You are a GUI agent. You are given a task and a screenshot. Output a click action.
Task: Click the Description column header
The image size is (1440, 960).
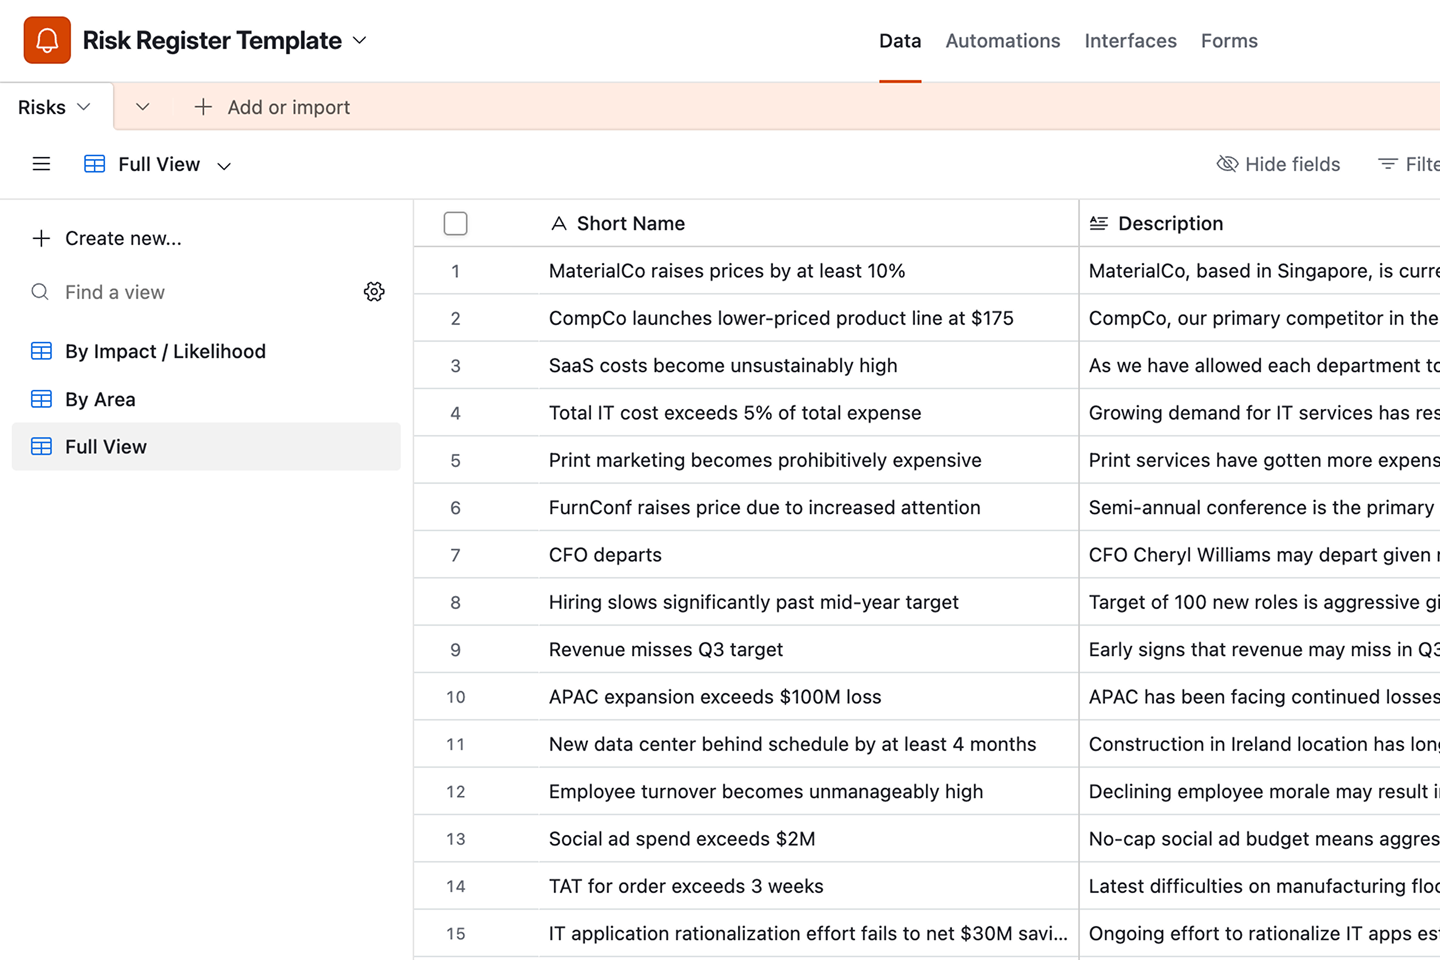point(1260,223)
